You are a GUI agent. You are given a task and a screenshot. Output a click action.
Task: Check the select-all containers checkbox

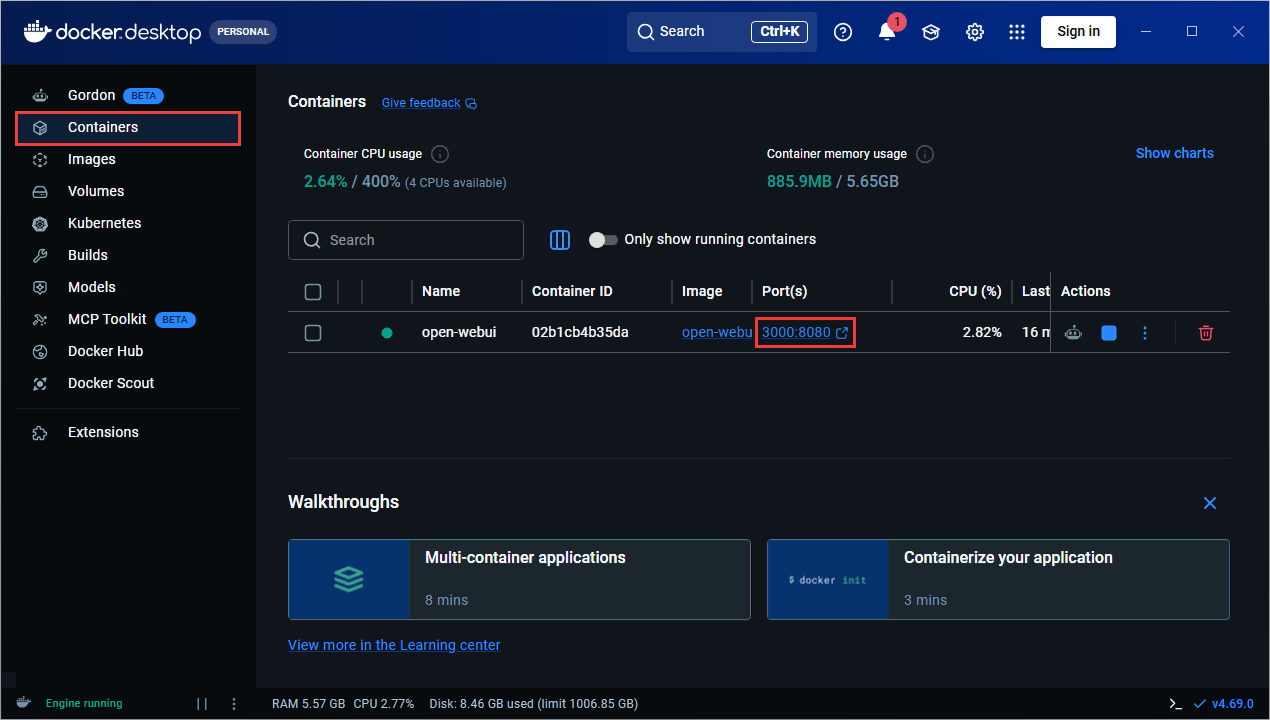point(313,292)
